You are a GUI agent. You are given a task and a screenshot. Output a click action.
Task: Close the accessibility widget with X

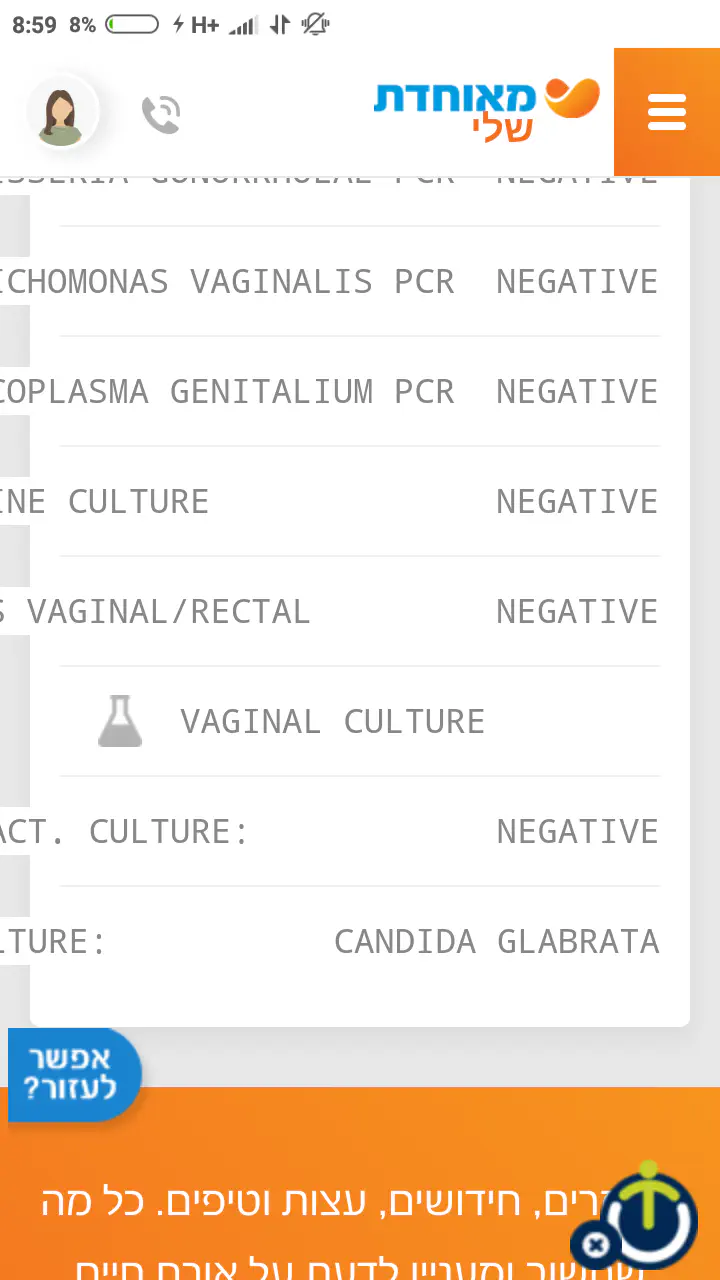point(595,1245)
